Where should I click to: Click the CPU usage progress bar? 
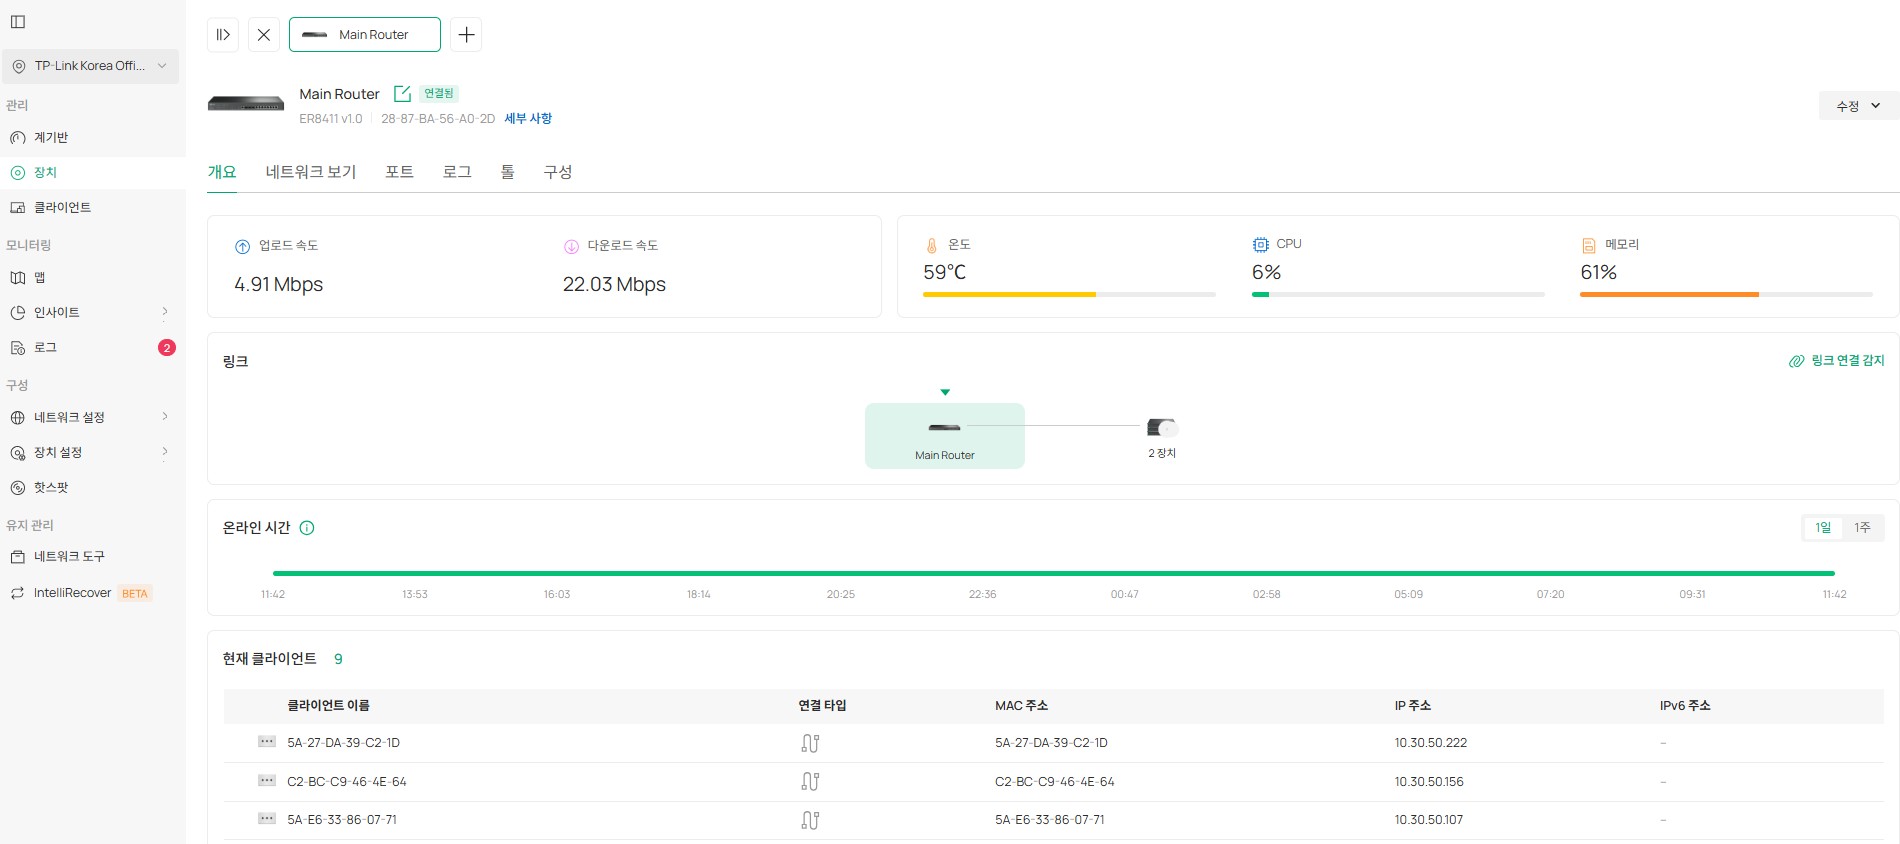pos(1398,295)
